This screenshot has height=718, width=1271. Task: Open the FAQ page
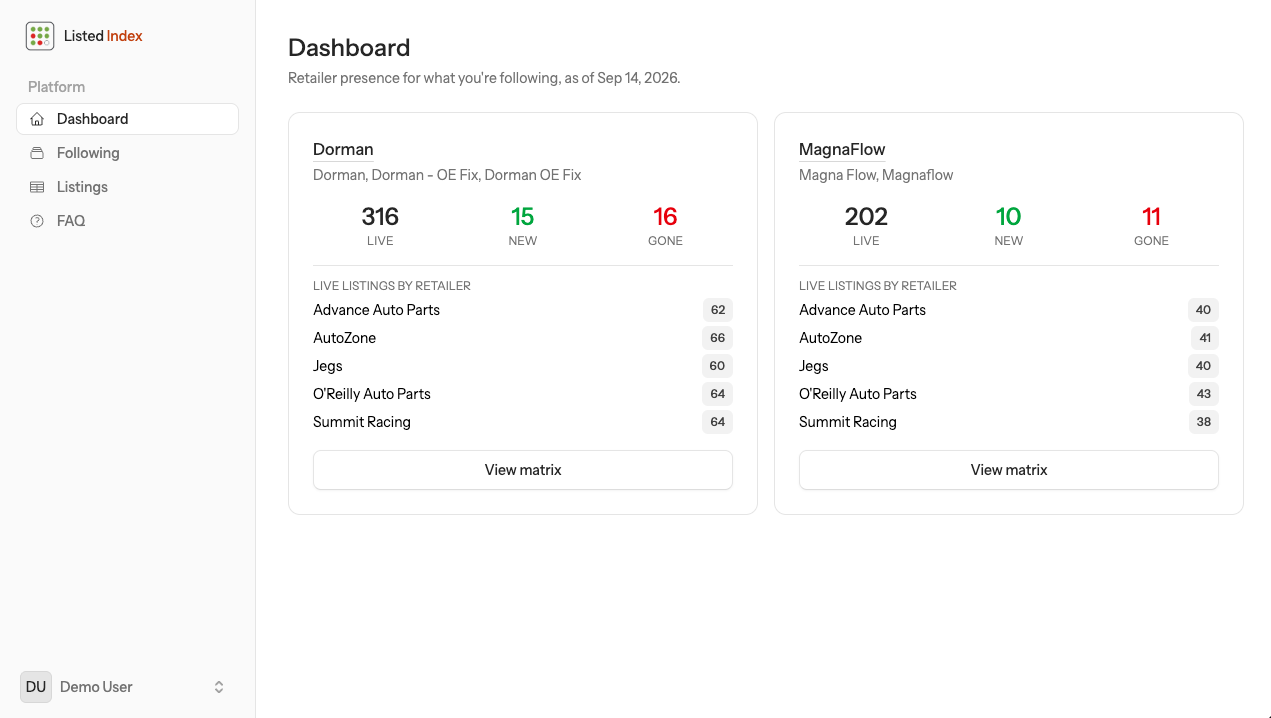pos(127,221)
